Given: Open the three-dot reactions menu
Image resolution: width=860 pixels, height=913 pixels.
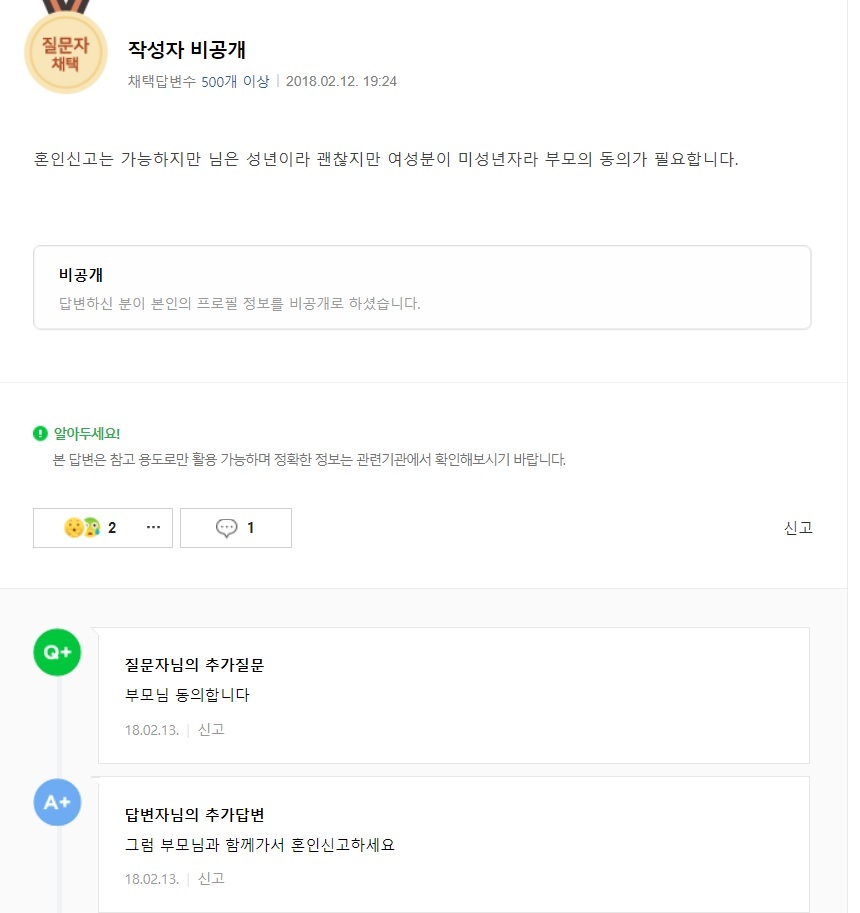Looking at the screenshot, I should point(153,527).
